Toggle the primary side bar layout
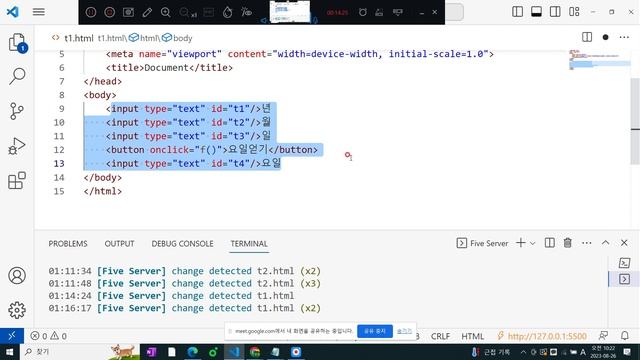Viewport: 640px width, 360px height. 518,11
